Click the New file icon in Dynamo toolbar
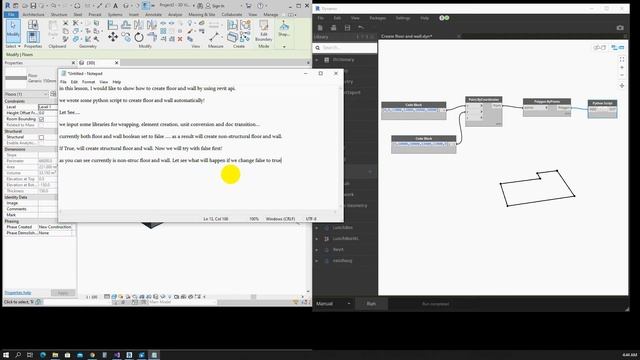Image resolution: width=640 pixels, height=360 pixels. pyautogui.click(x=320, y=28)
